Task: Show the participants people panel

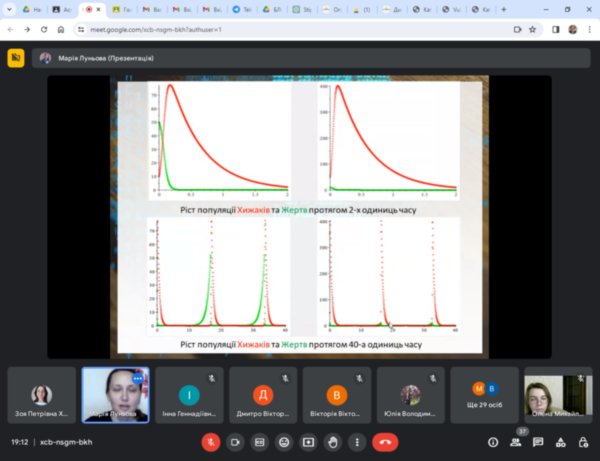Action: click(x=515, y=441)
